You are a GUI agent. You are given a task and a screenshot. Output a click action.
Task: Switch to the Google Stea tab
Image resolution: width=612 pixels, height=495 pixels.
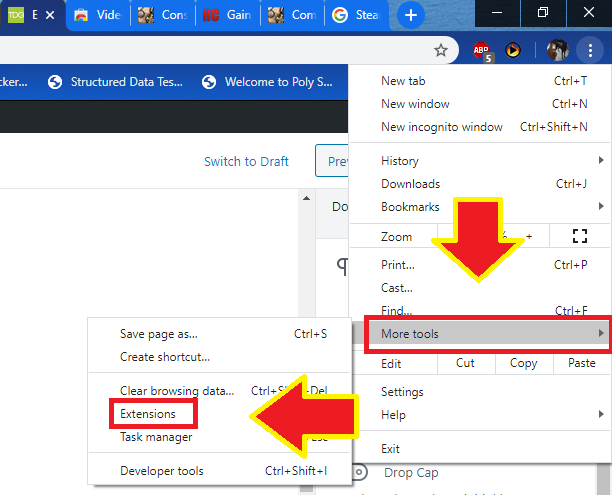click(x=357, y=15)
